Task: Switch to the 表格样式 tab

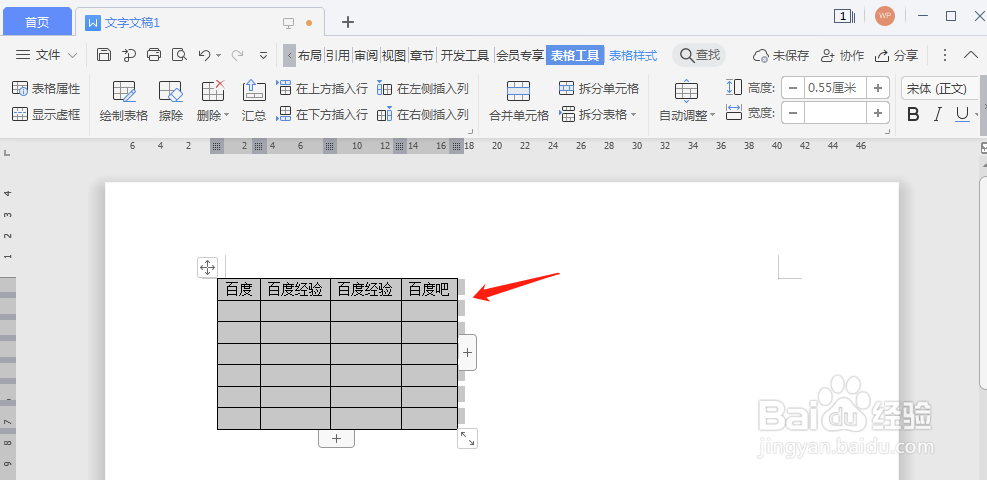Action: coord(633,55)
